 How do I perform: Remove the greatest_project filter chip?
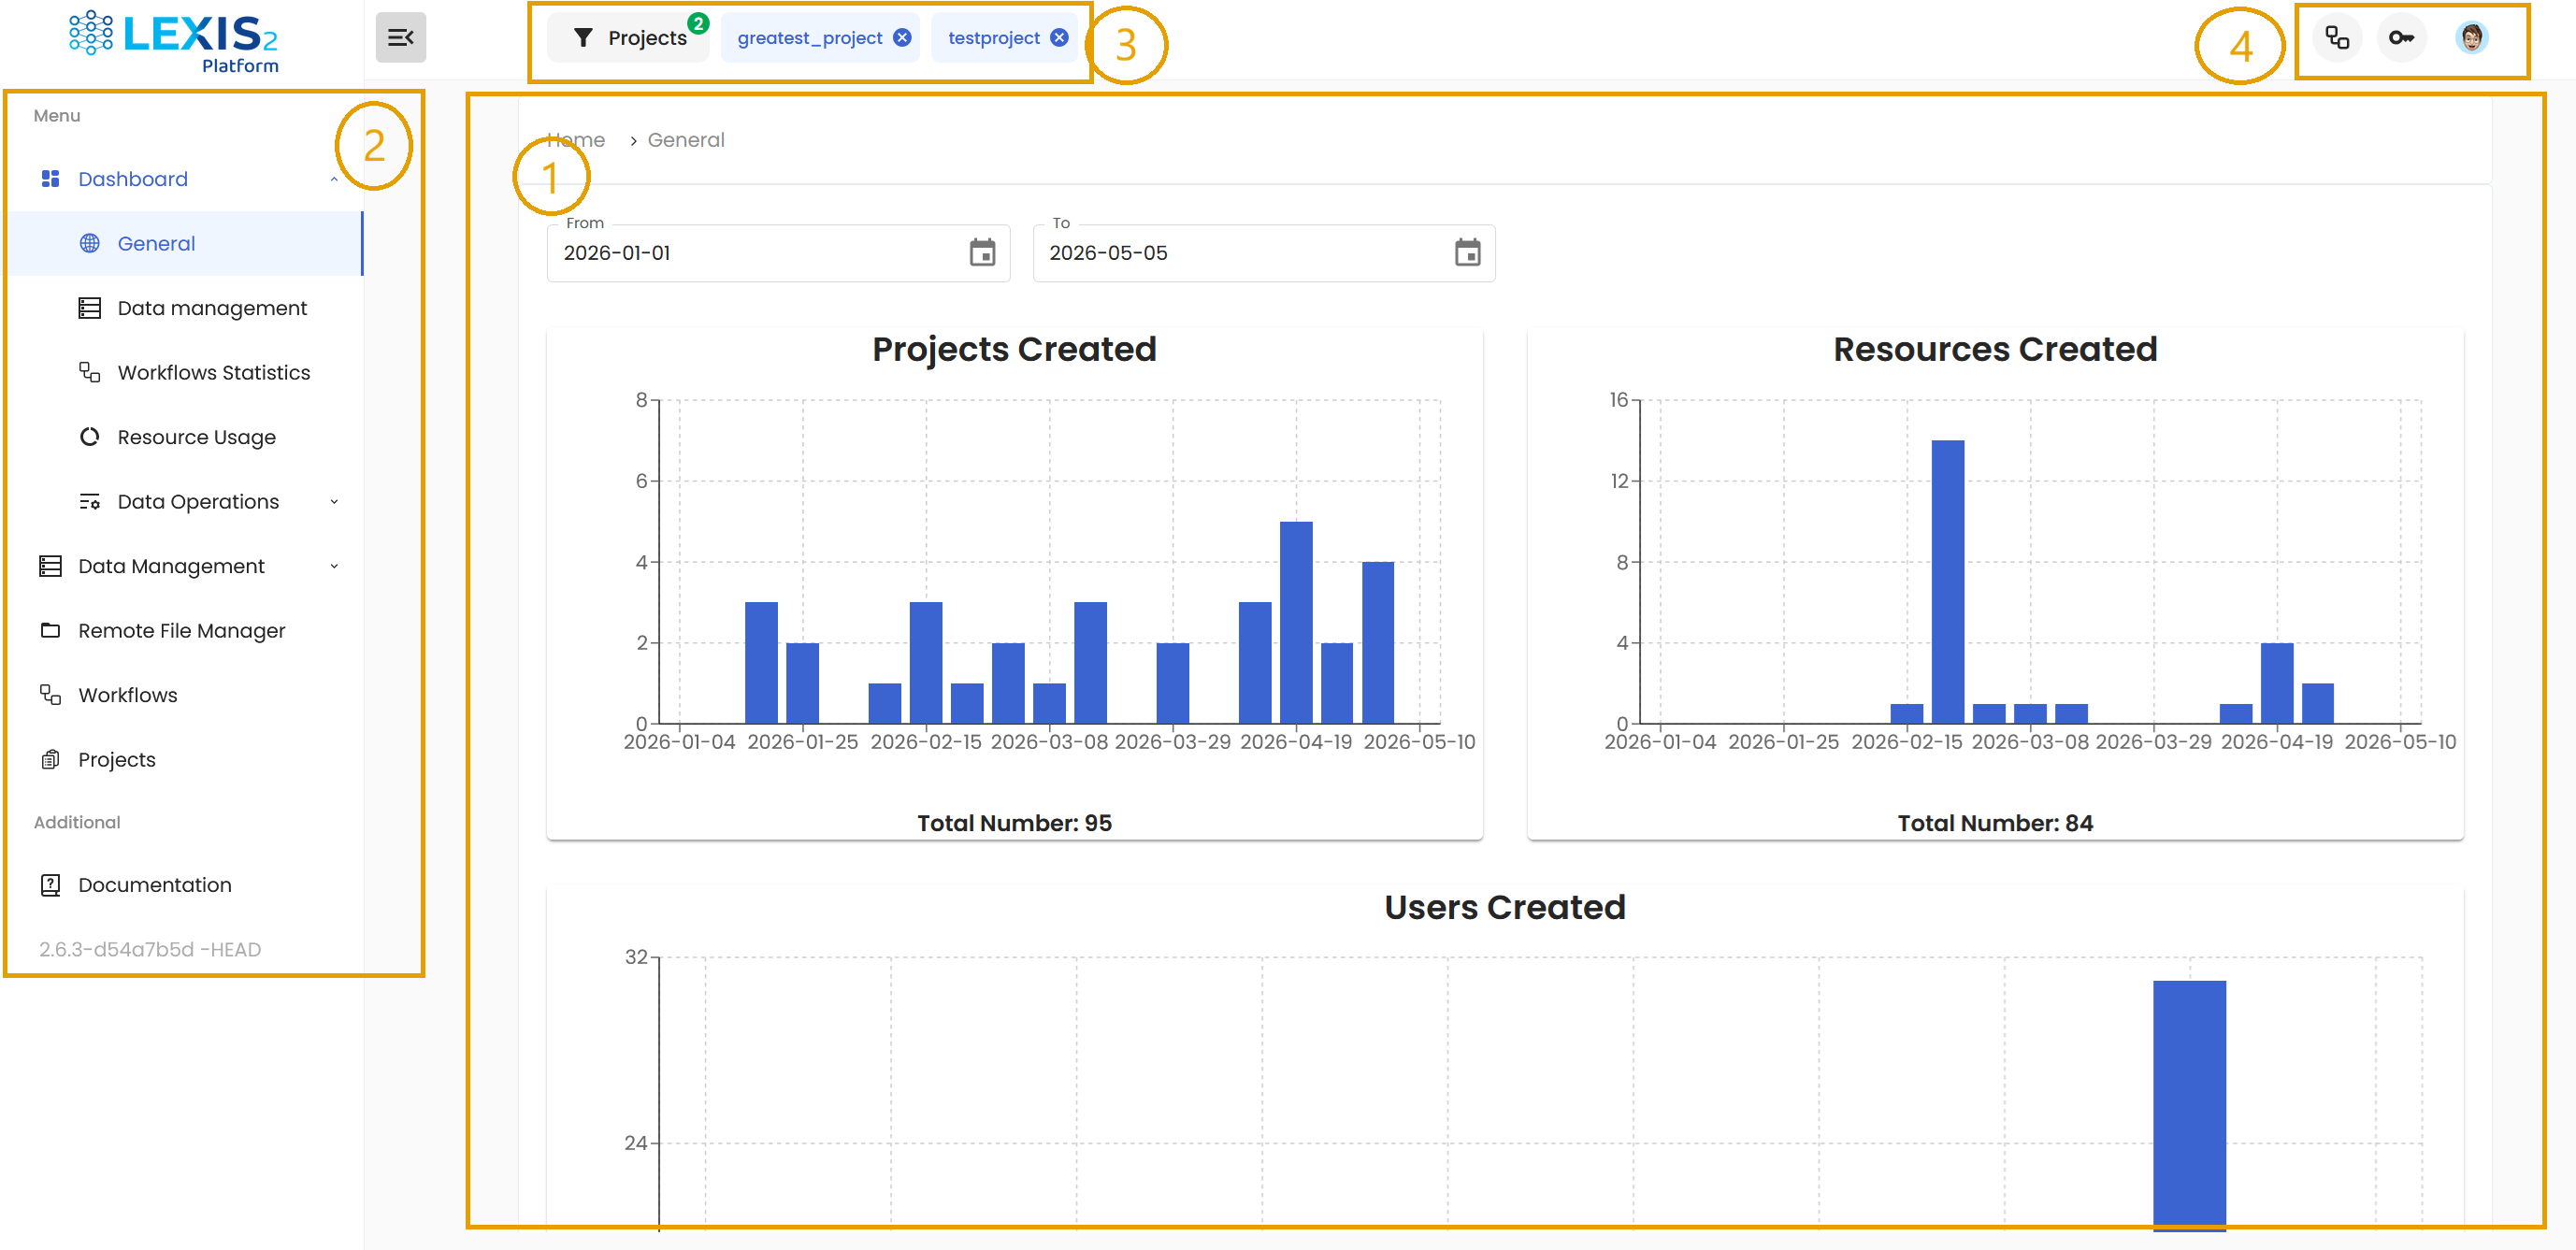[x=902, y=38]
